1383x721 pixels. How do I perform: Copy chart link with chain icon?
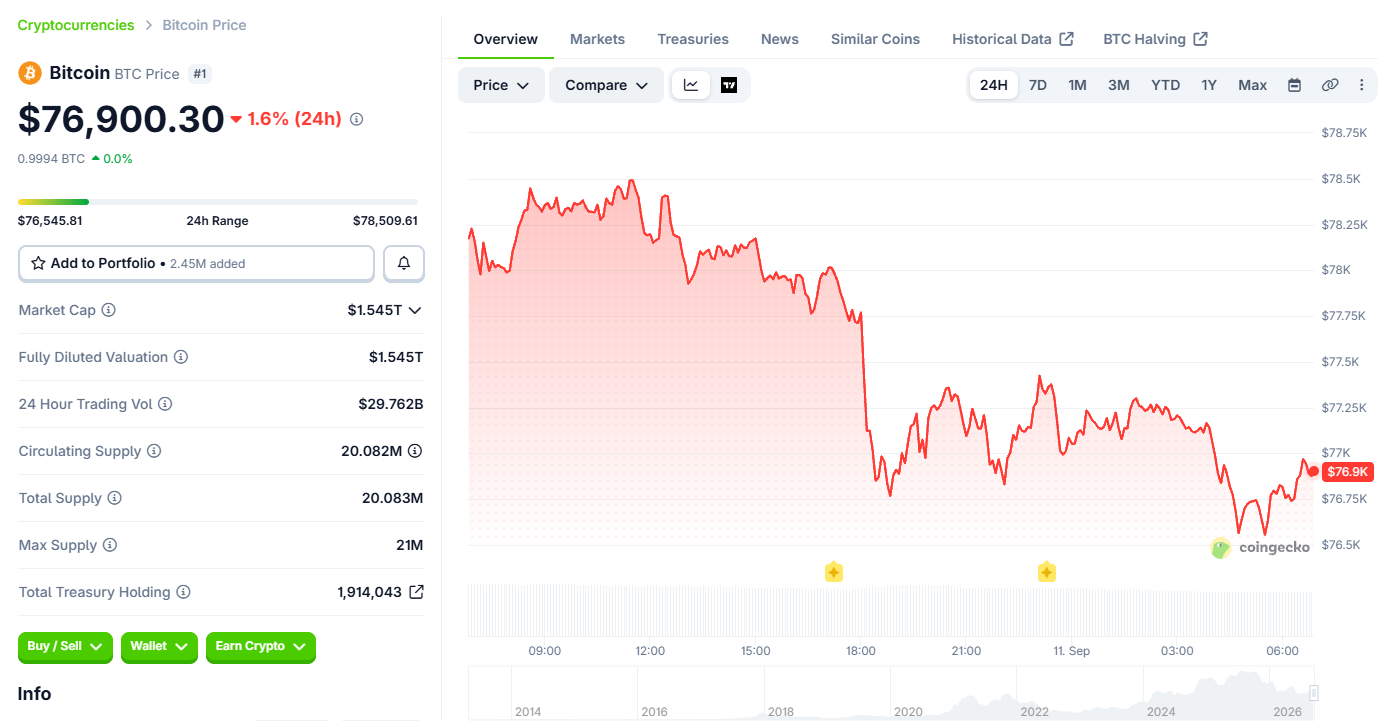click(x=1330, y=85)
